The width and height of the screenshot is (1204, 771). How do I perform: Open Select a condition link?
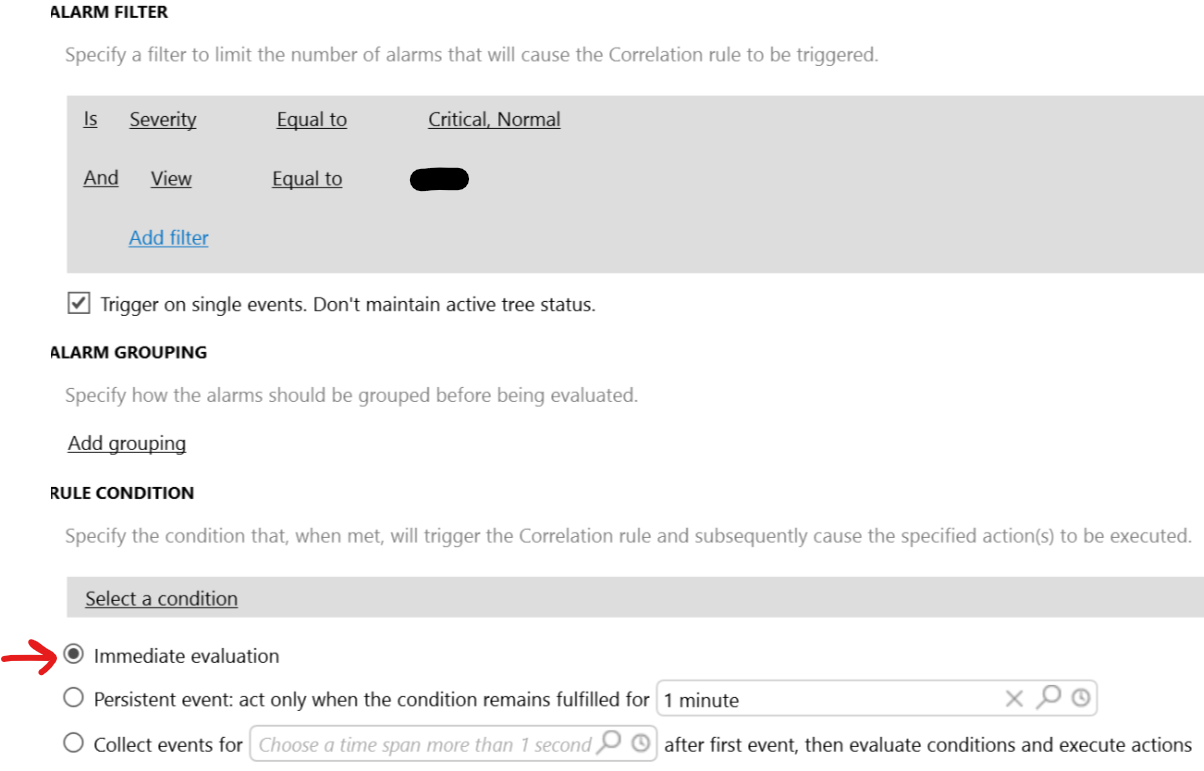coord(161,598)
